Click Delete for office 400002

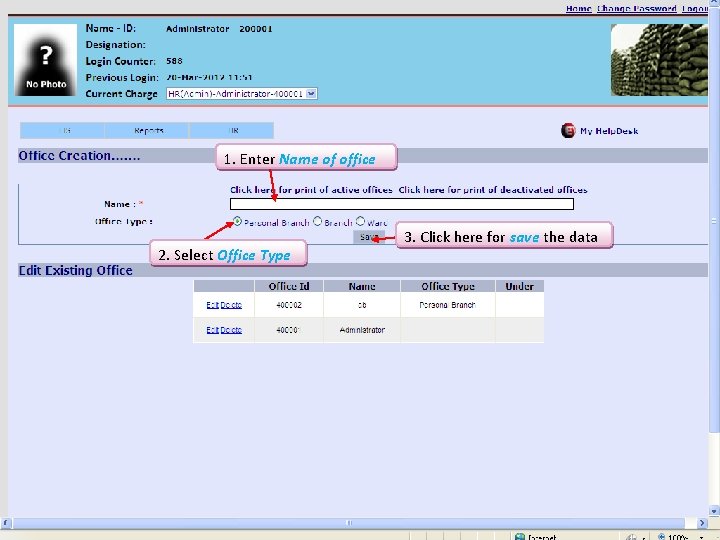click(231, 305)
